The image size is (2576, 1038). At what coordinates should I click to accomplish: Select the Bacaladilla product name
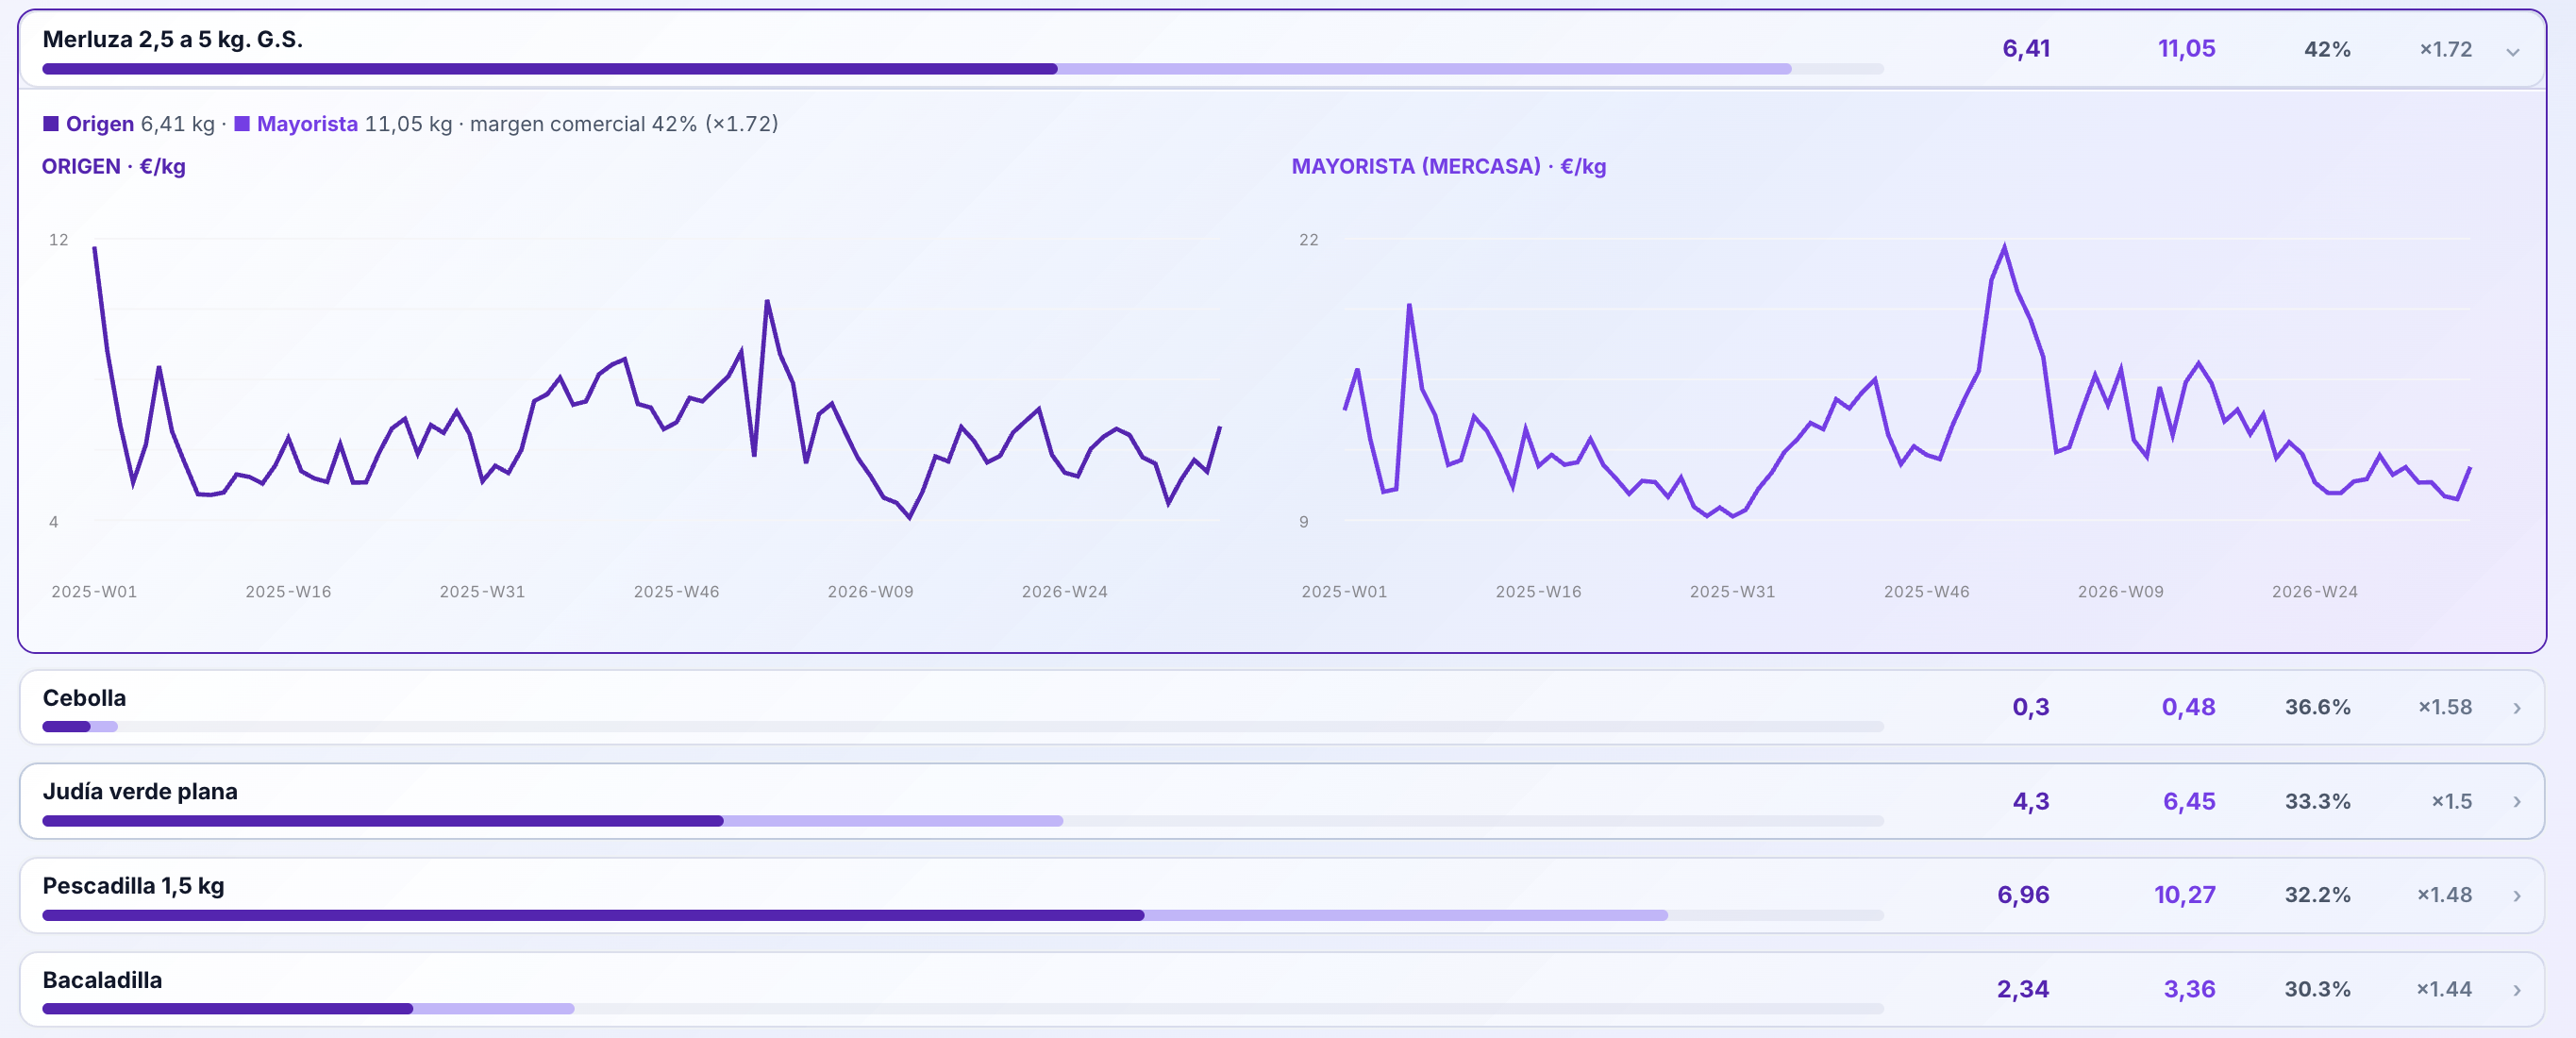coord(102,980)
